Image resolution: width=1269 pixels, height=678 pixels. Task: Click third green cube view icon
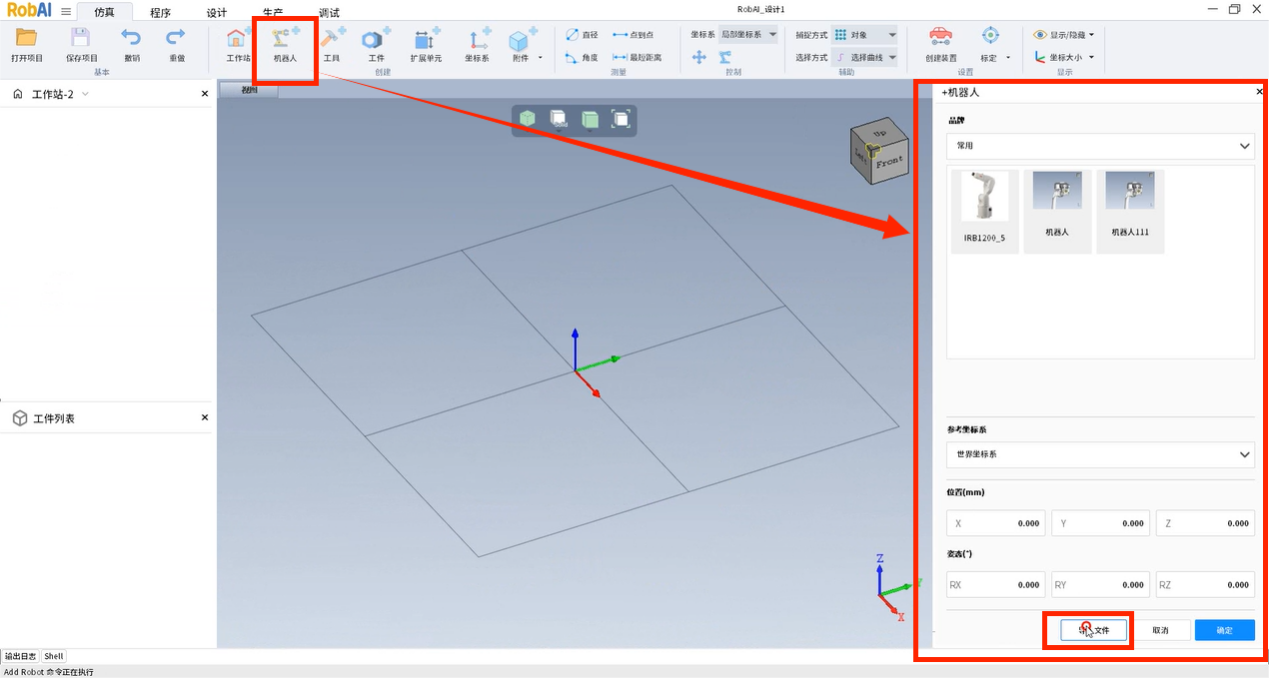coord(590,119)
